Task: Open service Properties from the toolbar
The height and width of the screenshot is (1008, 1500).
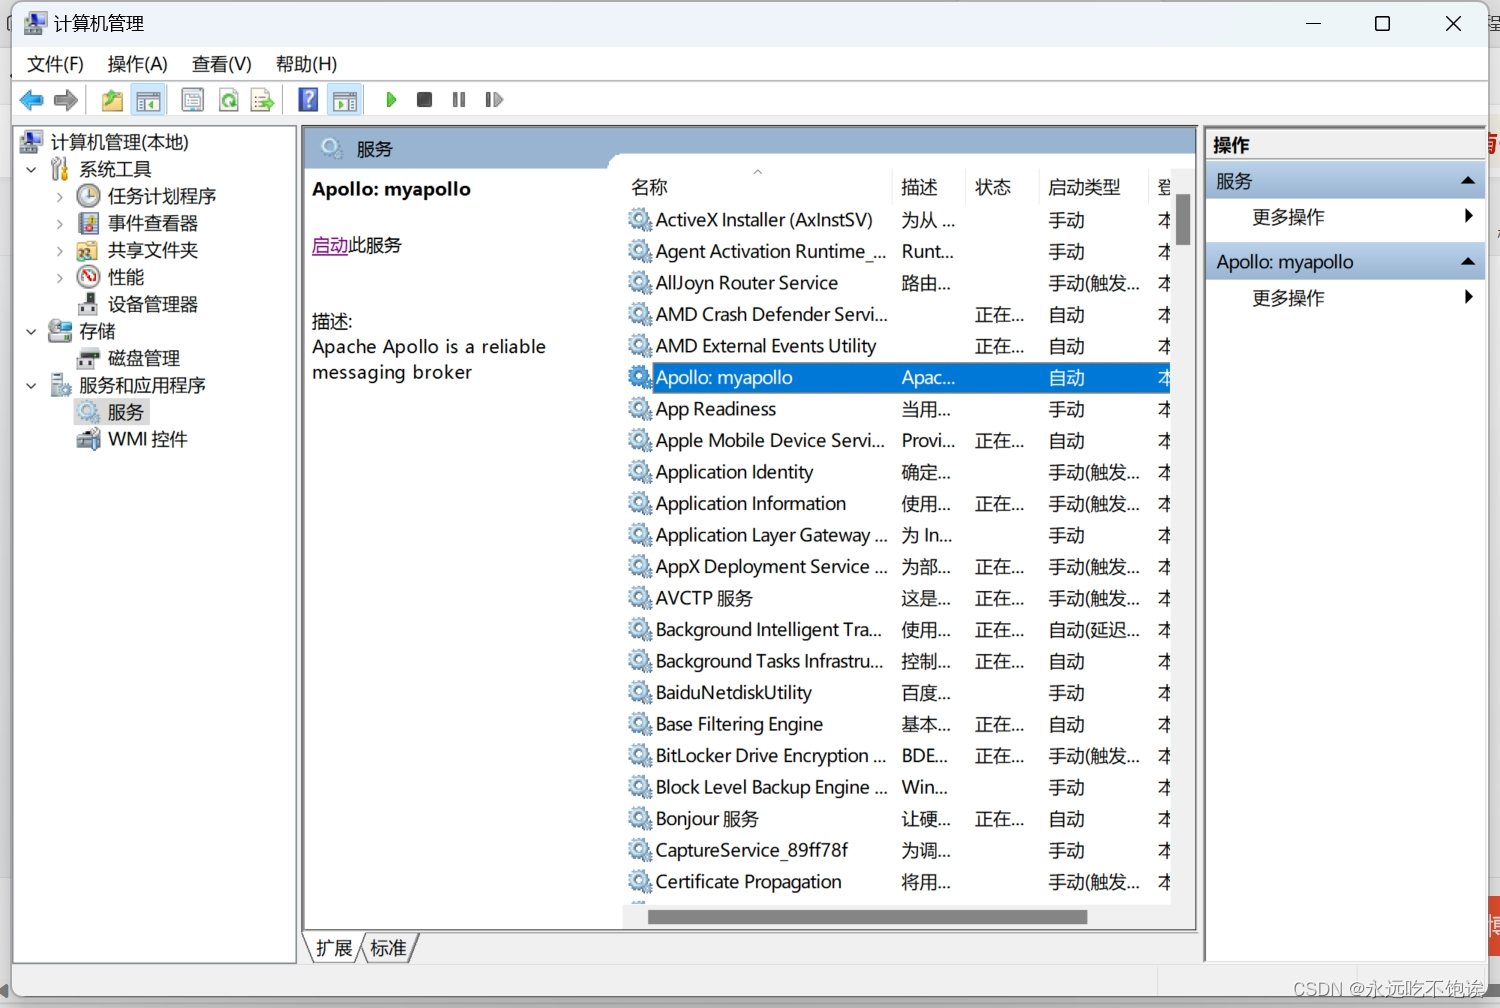Action: [x=192, y=99]
